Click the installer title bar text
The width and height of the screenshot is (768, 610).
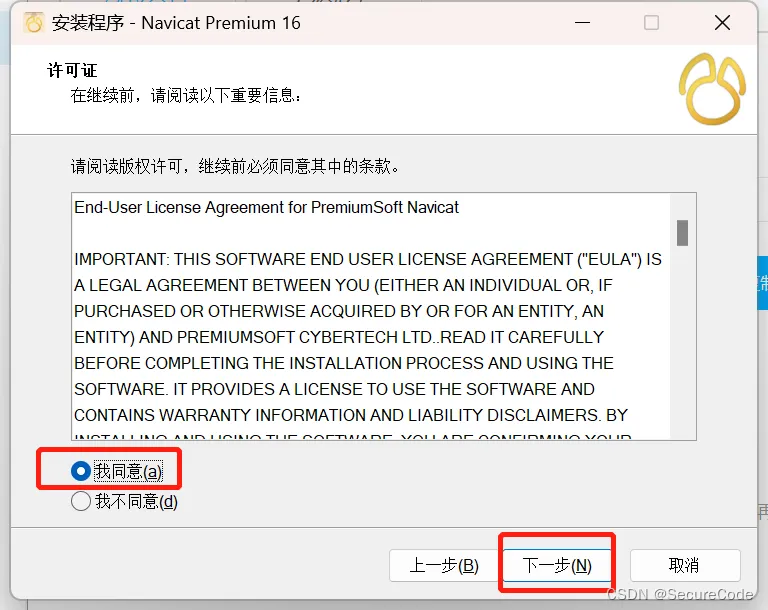pos(176,23)
